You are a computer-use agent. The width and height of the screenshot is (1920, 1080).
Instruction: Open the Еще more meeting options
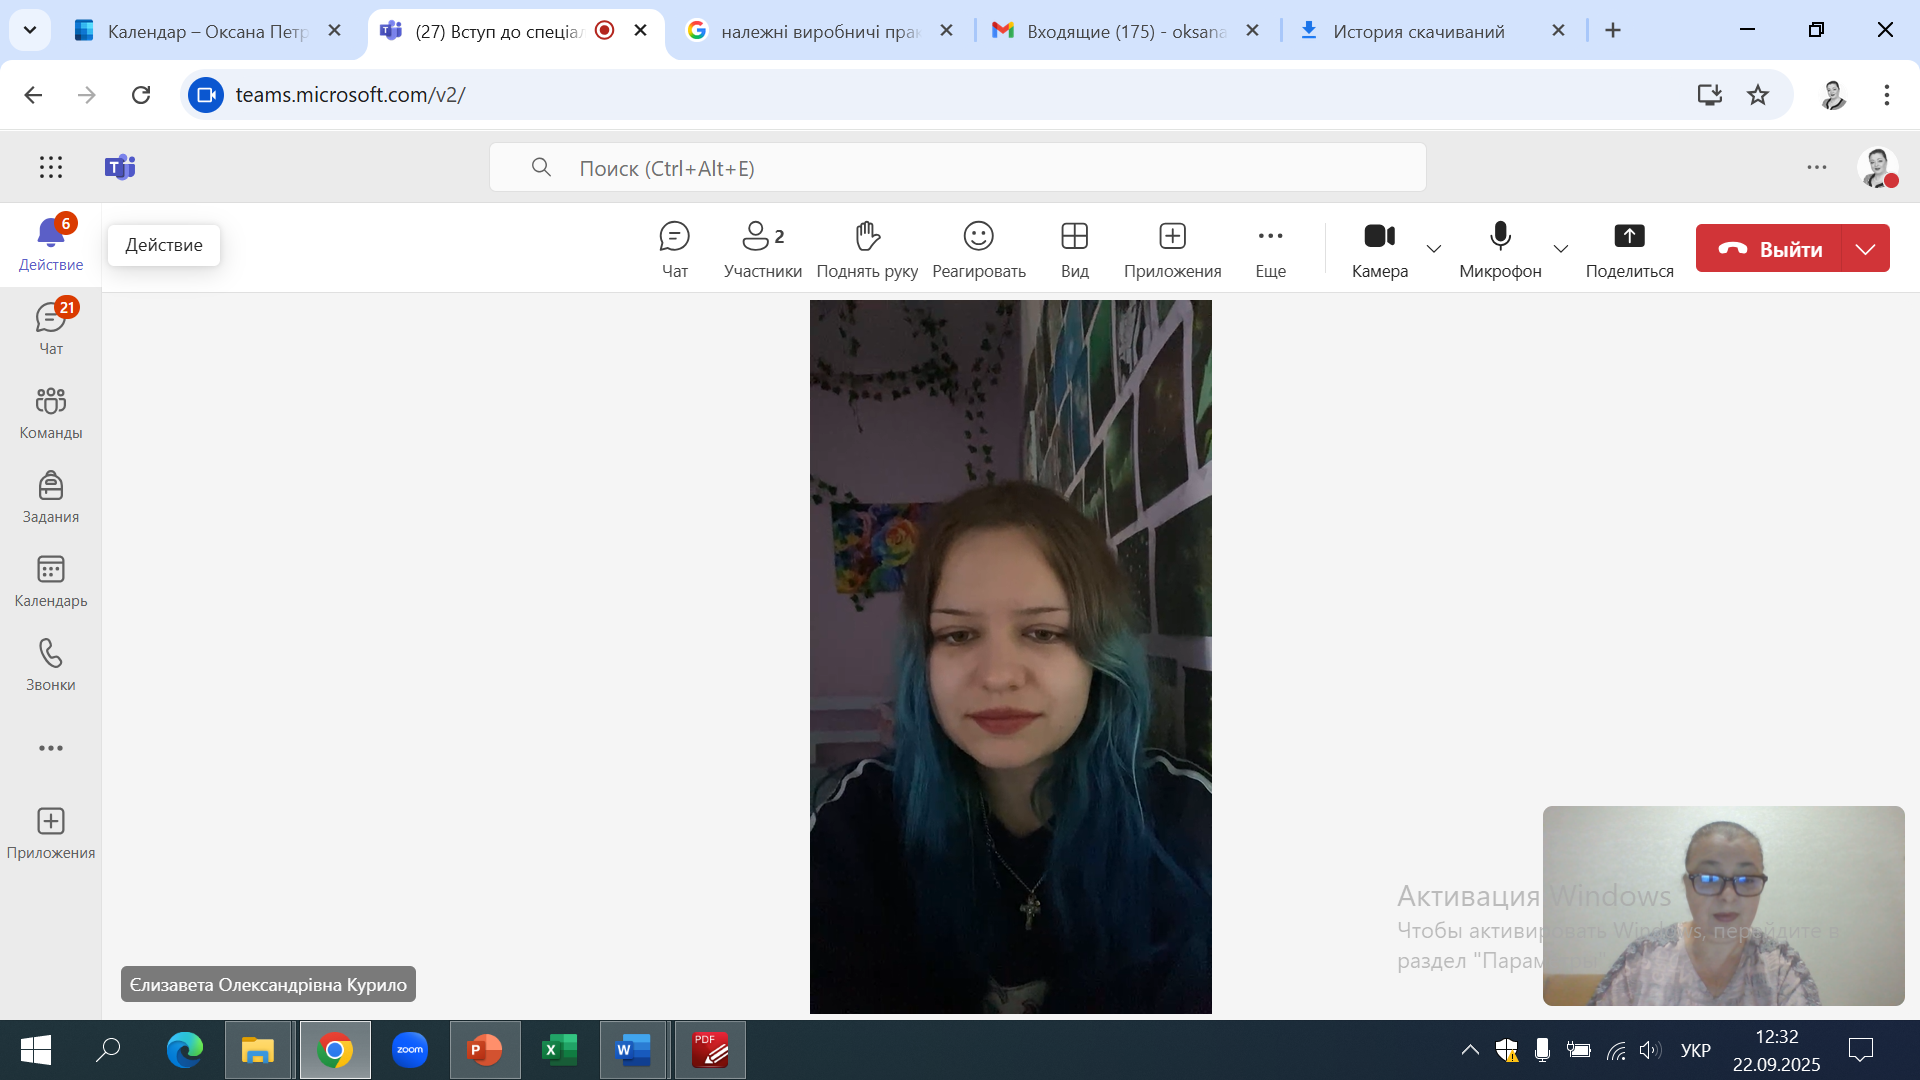pyautogui.click(x=1270, y=248)
